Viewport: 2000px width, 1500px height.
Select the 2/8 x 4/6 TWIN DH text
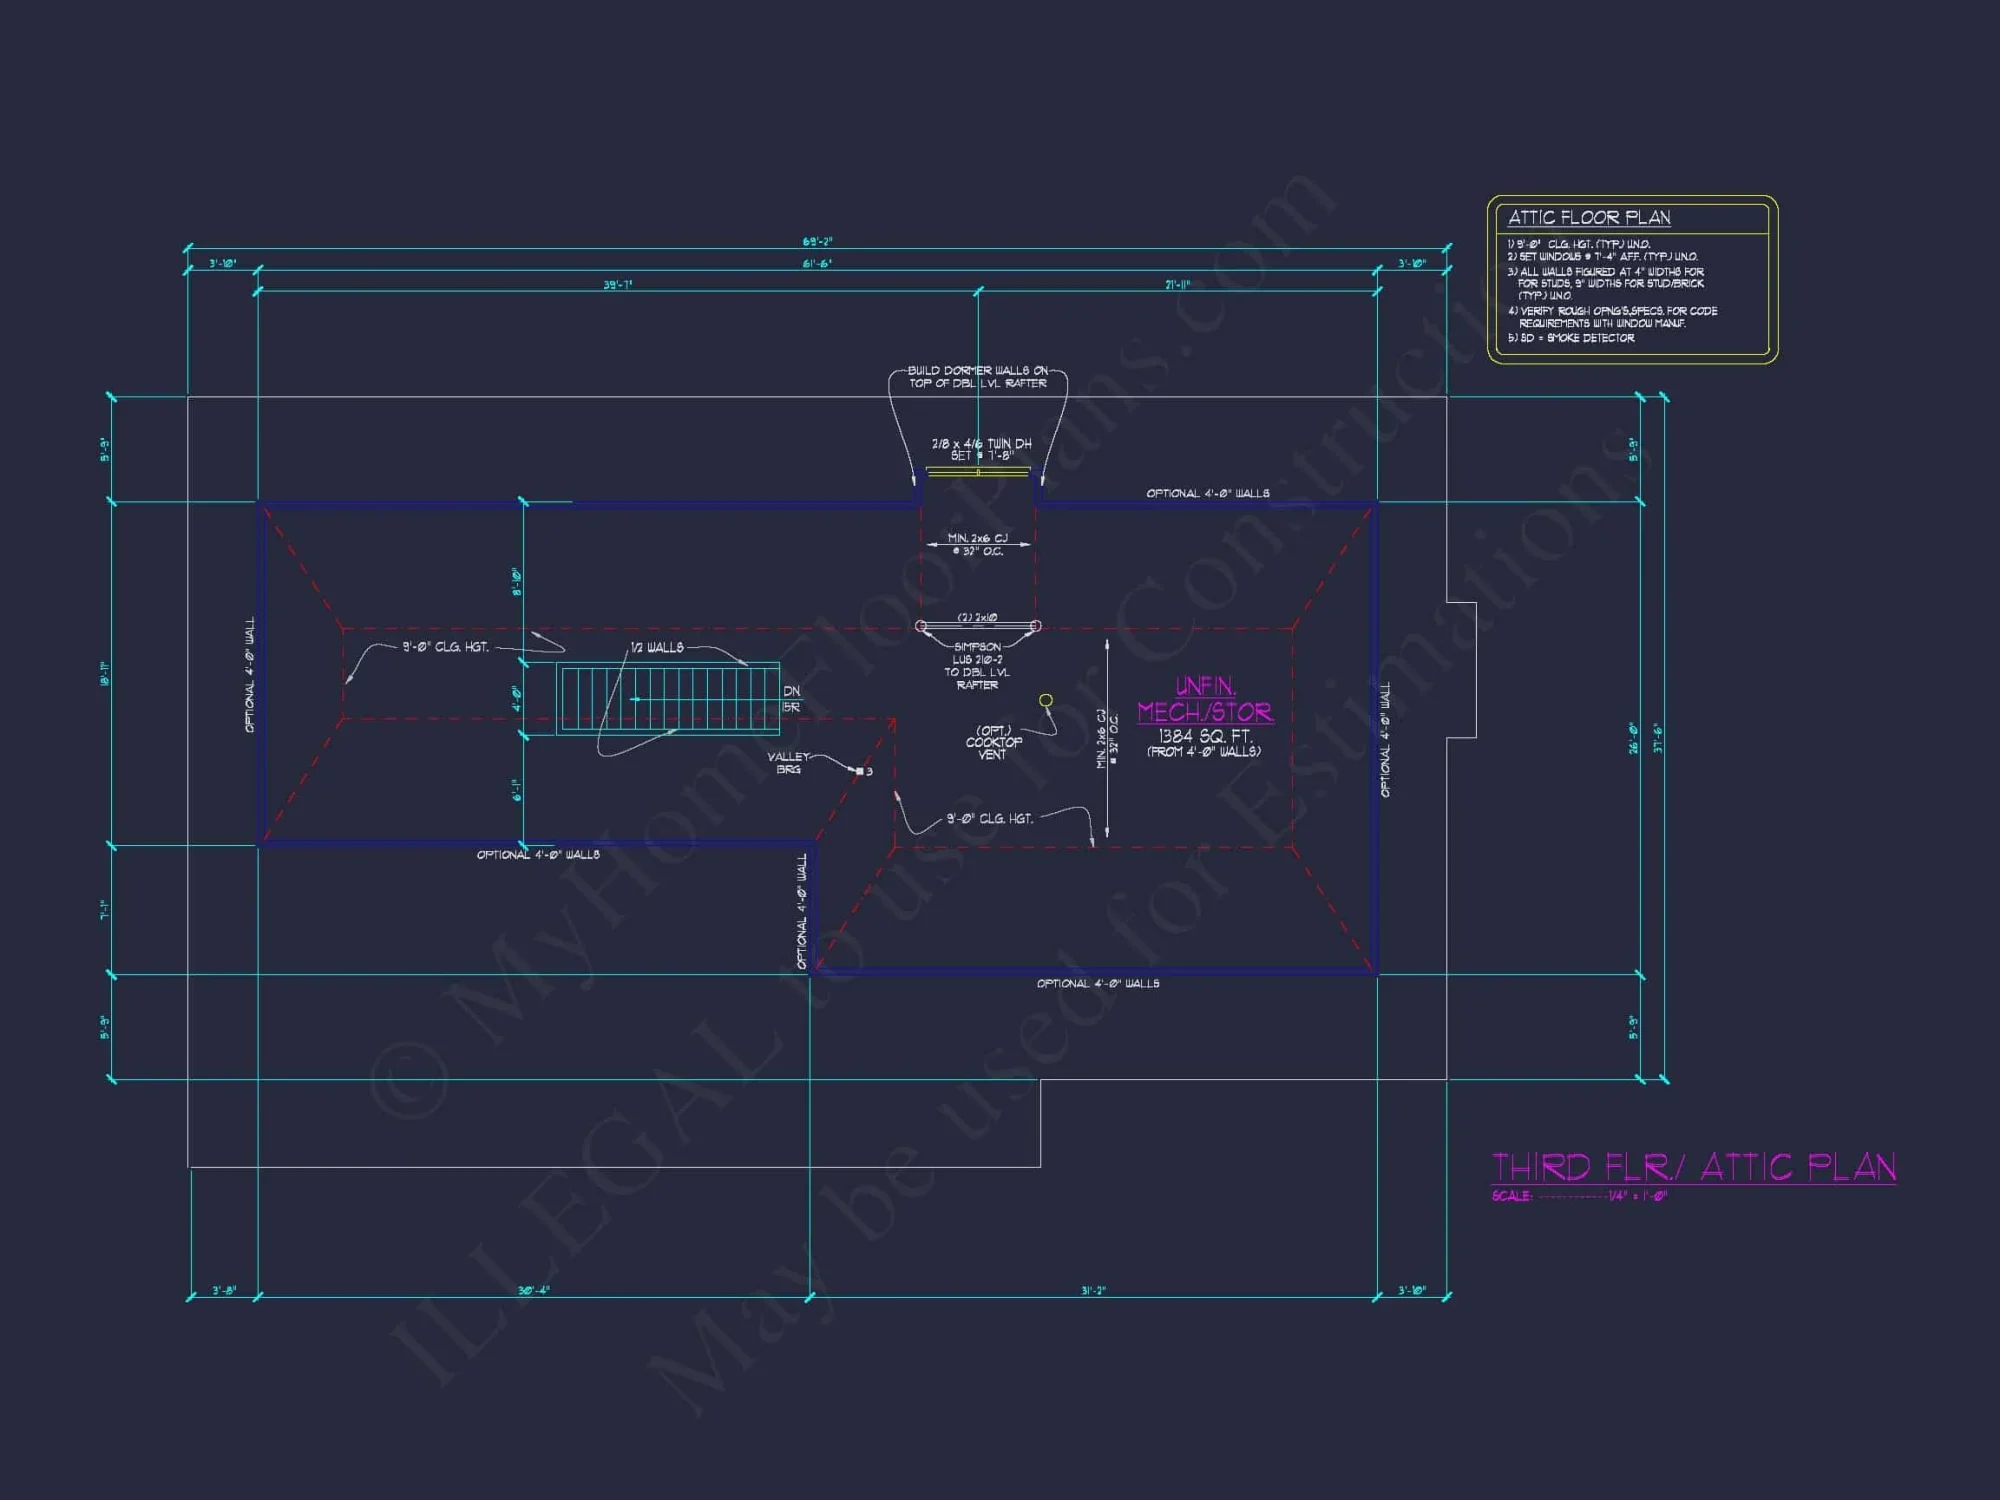[981, 443]
